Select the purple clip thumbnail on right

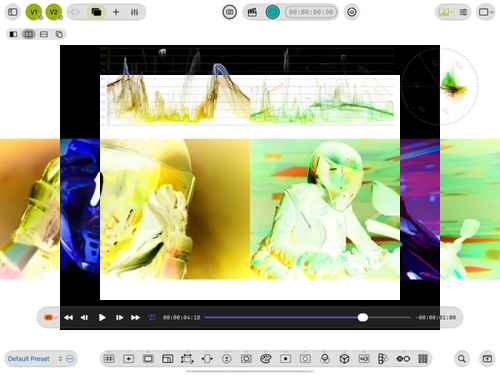tap(420, 209)
